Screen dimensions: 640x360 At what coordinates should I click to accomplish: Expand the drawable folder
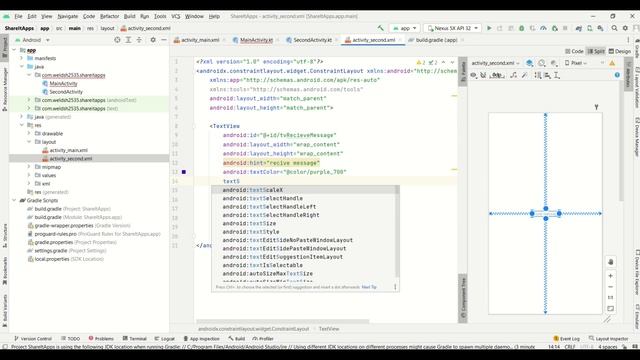pos(29,133)
